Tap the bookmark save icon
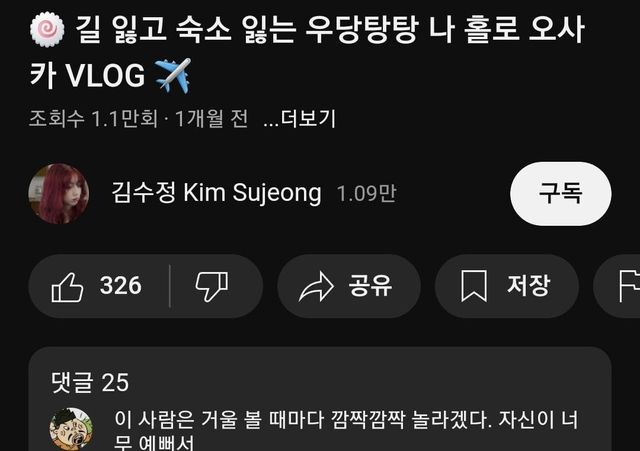The height and width of the screenshot is (451, 640). pyautogui.click(x=474, y=286)
